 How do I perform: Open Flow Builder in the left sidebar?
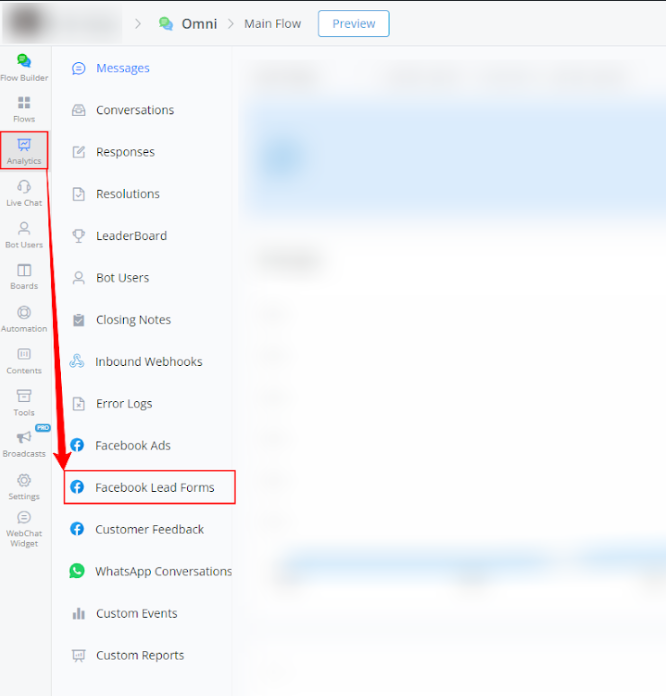tap(24, 67)
